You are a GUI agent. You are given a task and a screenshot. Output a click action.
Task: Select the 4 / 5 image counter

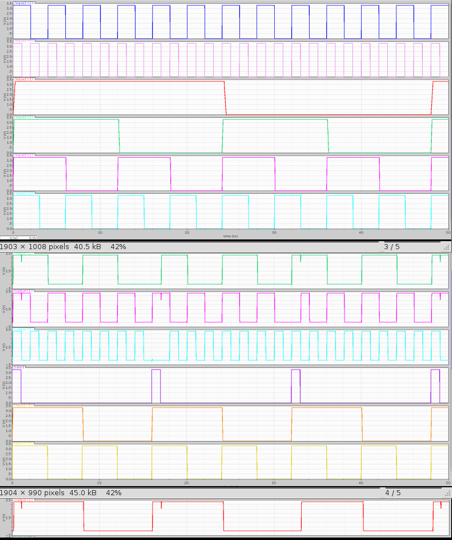(393, 493)
